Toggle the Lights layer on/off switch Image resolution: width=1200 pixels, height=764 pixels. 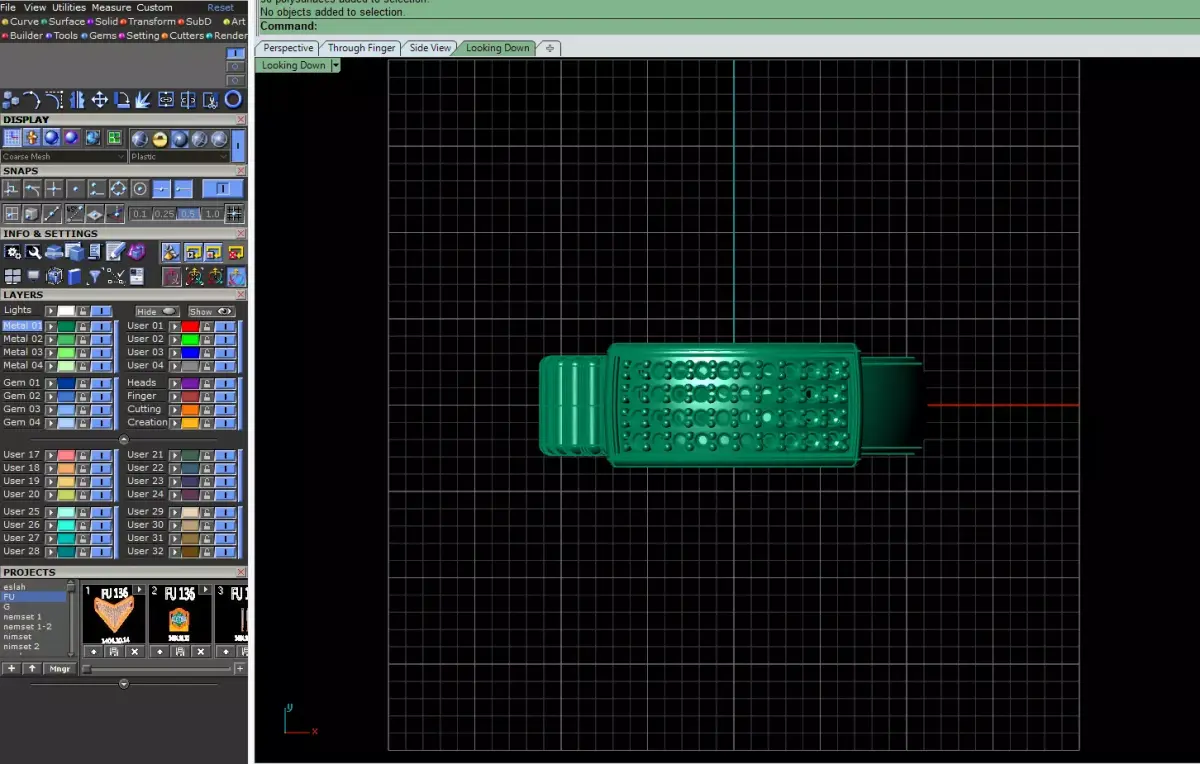(101, 310)
